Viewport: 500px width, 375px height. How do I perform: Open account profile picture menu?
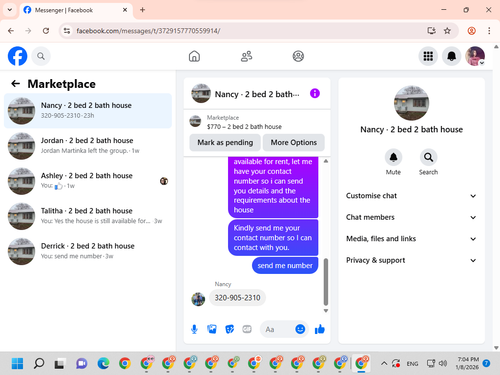475,56
